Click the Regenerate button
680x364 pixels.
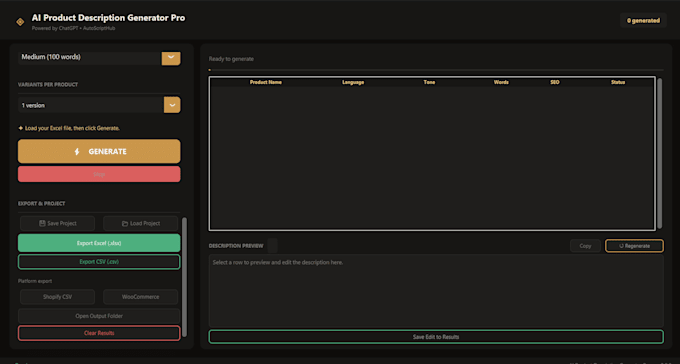634,246
